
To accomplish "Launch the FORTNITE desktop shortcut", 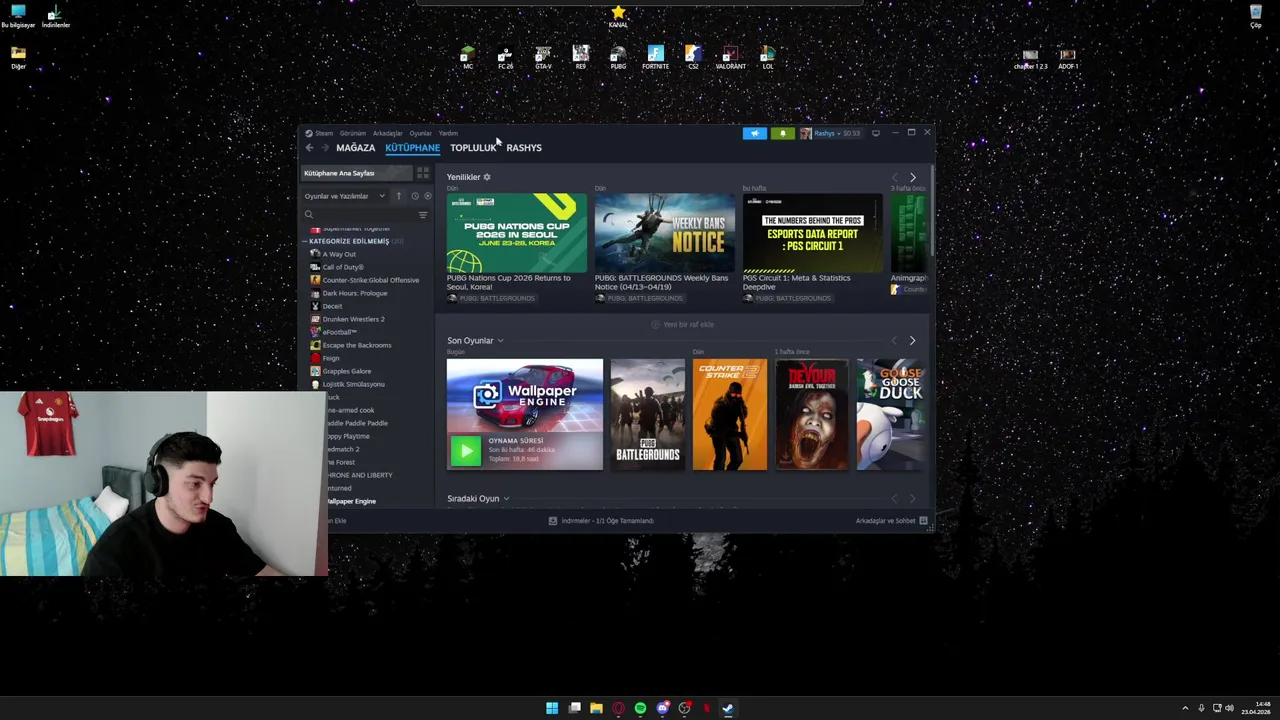I will point(656,56).
